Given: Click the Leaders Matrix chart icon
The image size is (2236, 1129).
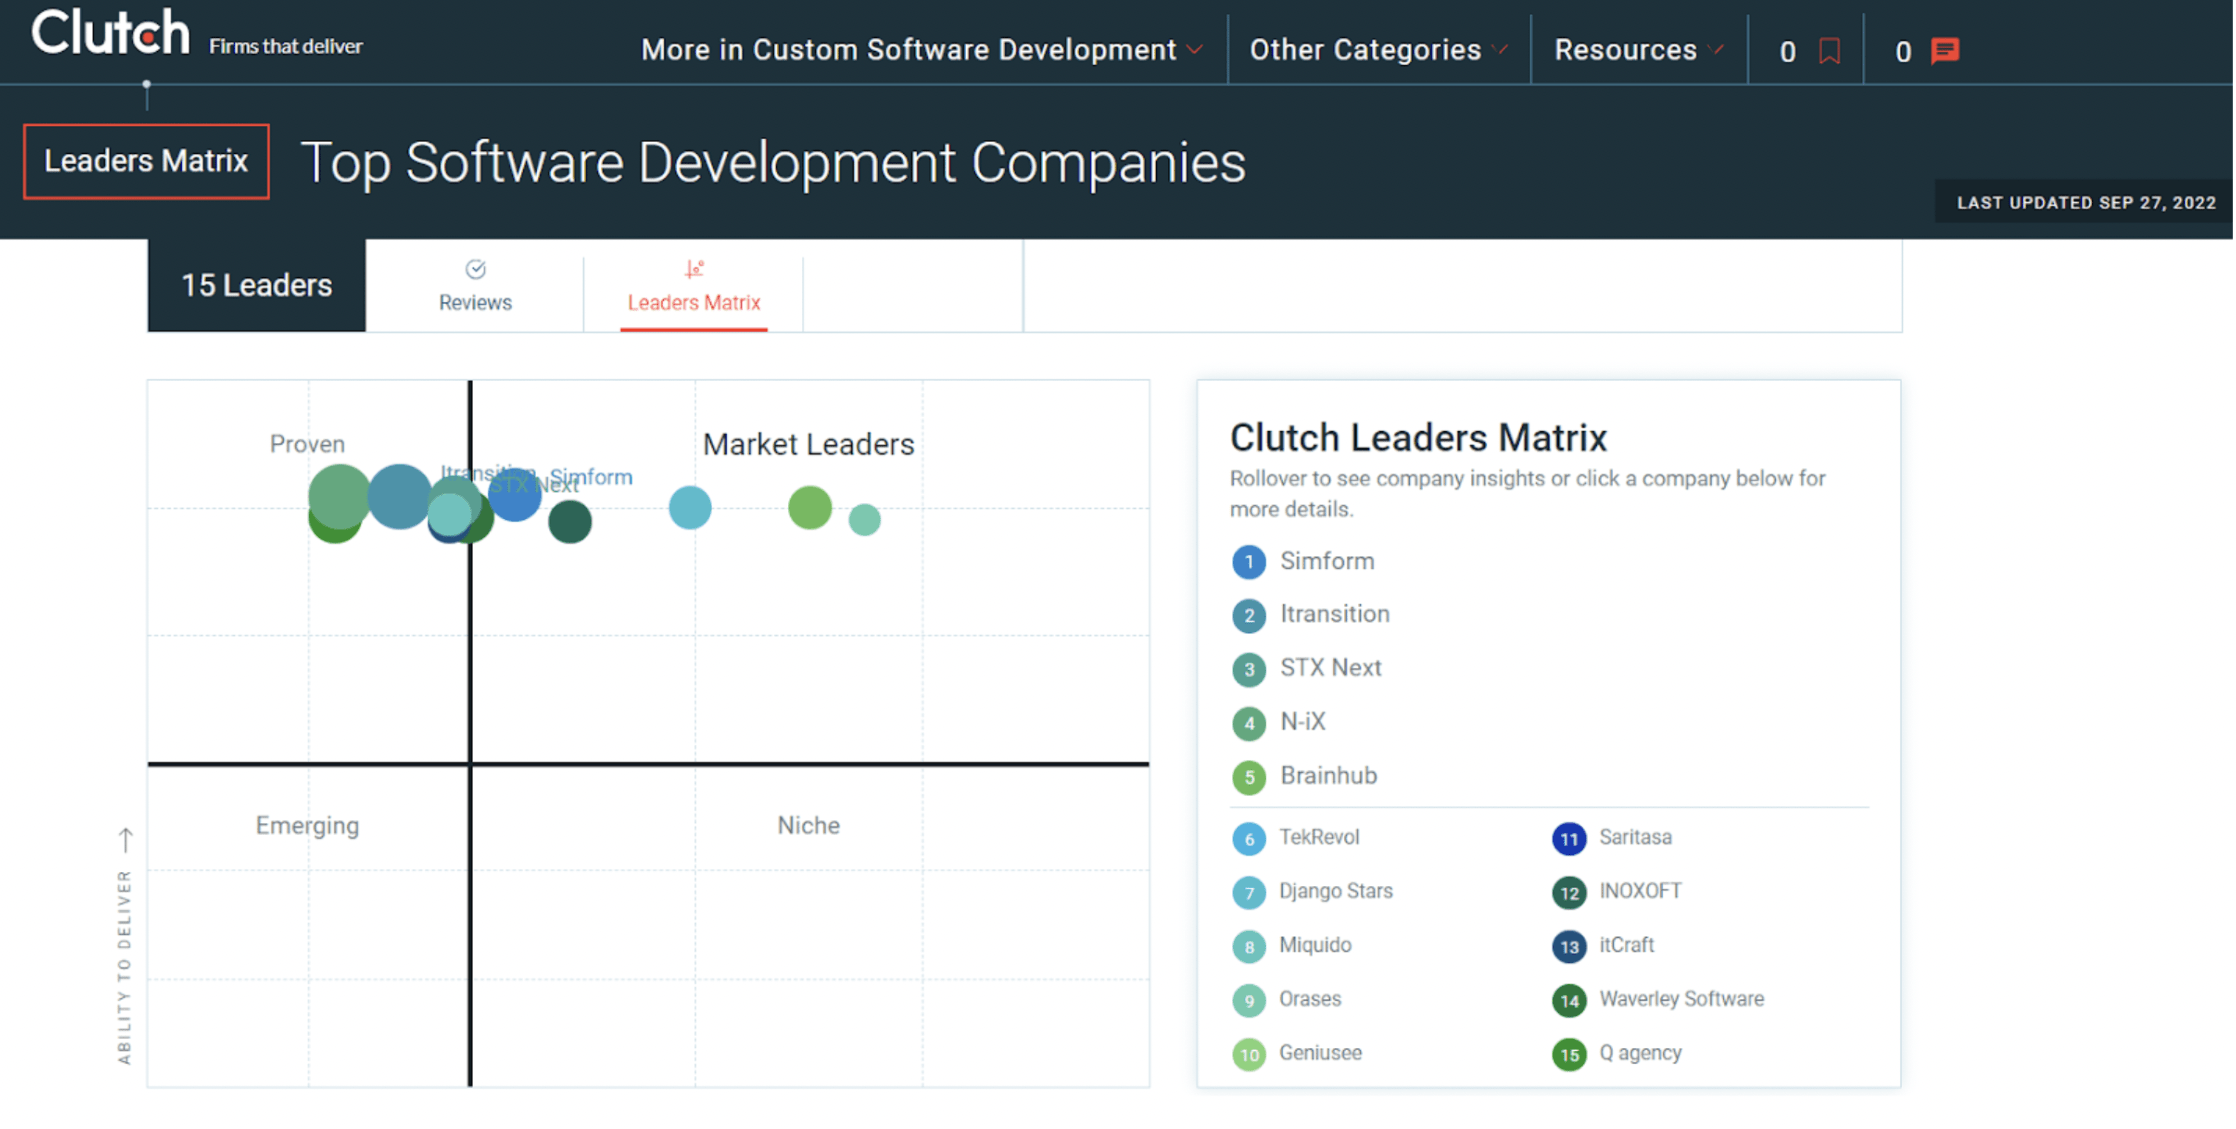Looking at the screenshot, I should 694,269.
